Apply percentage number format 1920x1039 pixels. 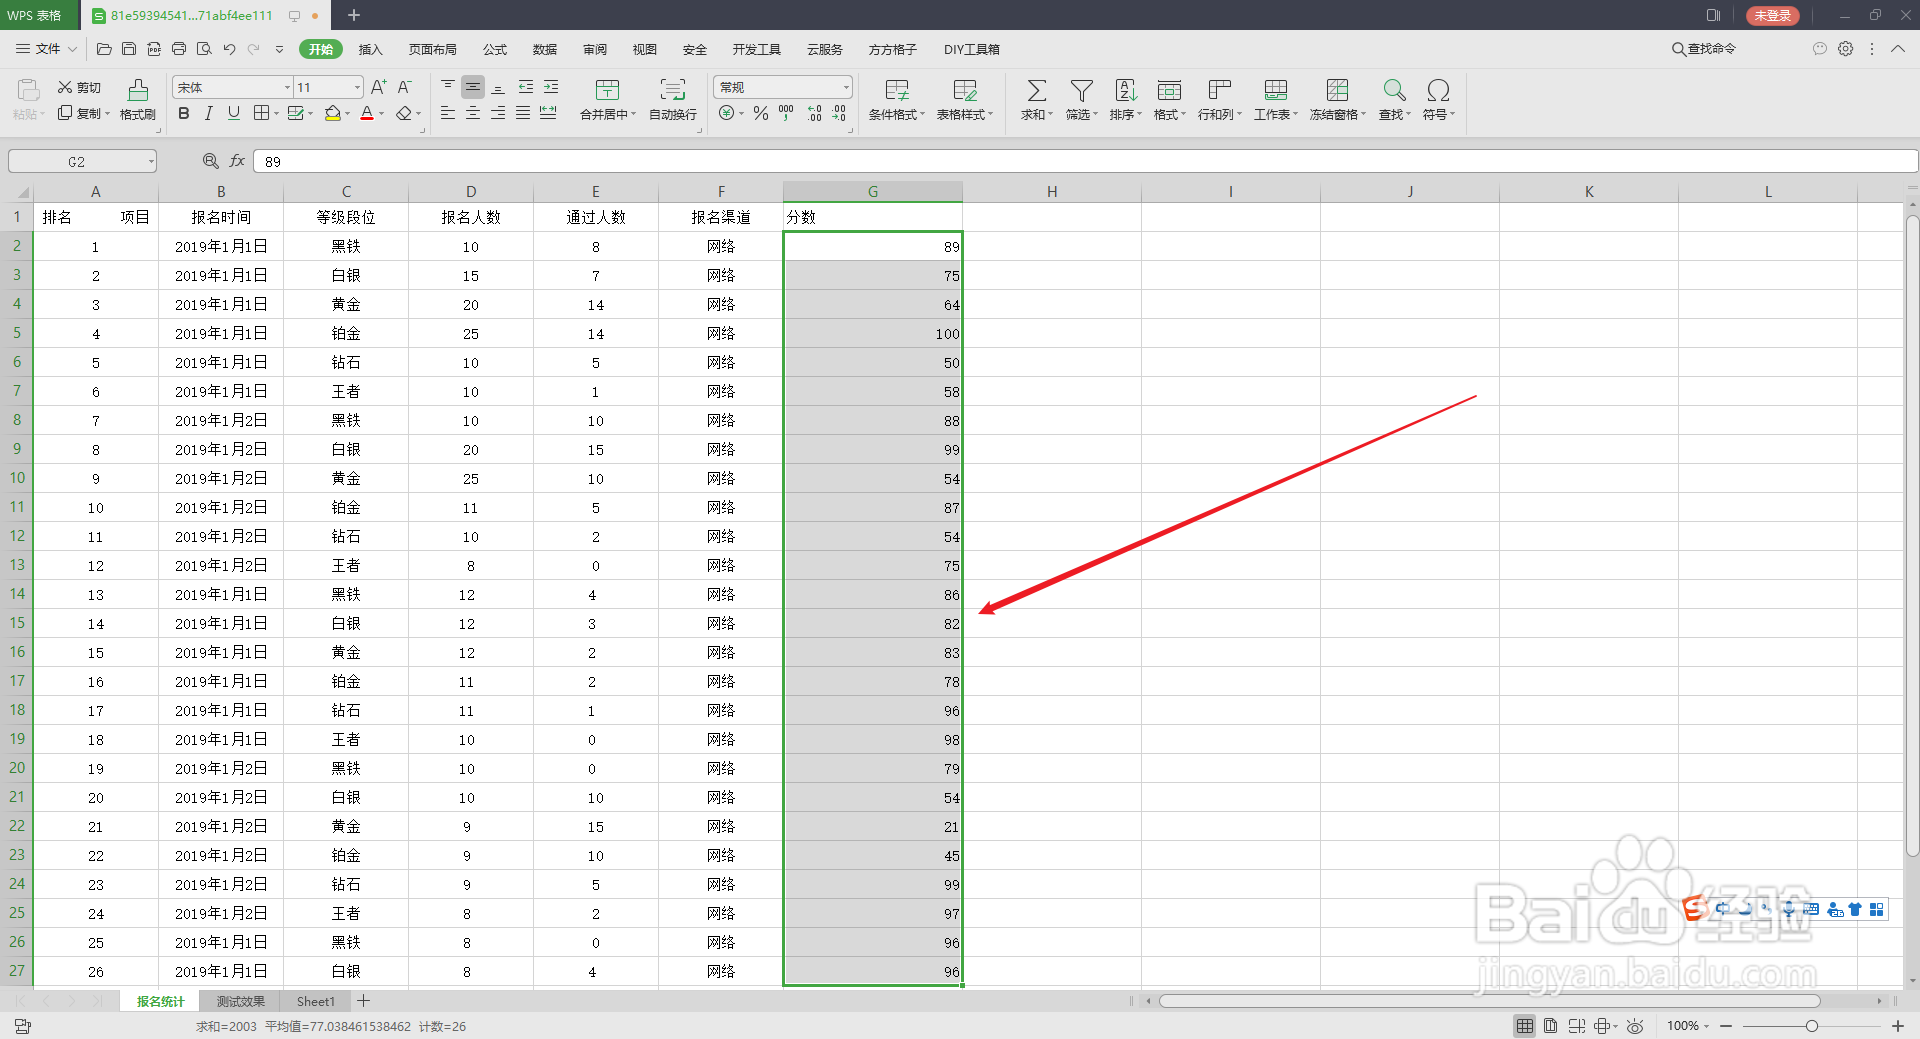(x=761, y=113)
